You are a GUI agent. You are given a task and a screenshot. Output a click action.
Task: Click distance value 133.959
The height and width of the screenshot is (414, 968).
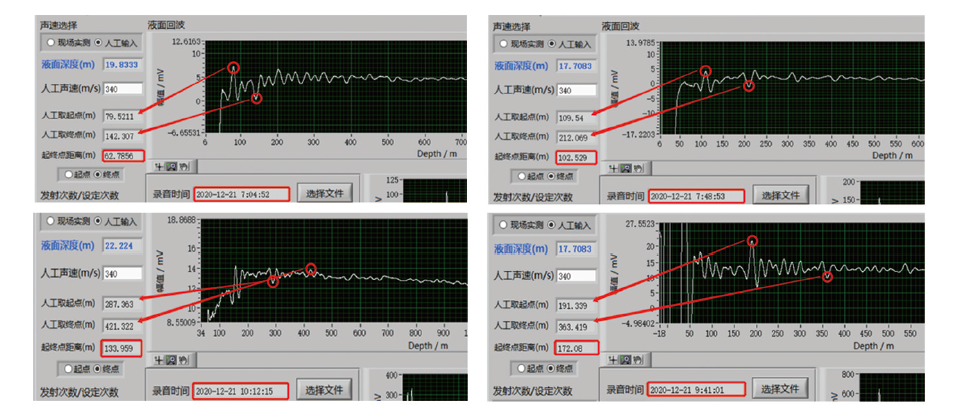point(122,348)
